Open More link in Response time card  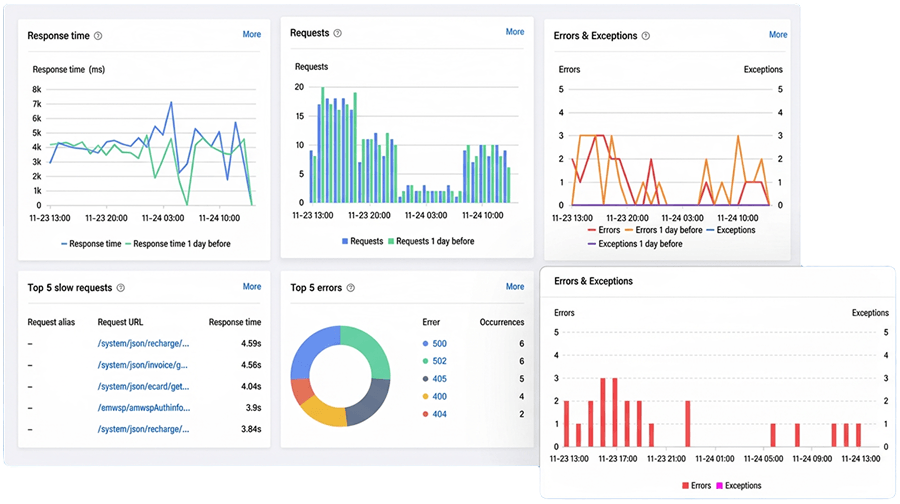click(x=251, y=34)
